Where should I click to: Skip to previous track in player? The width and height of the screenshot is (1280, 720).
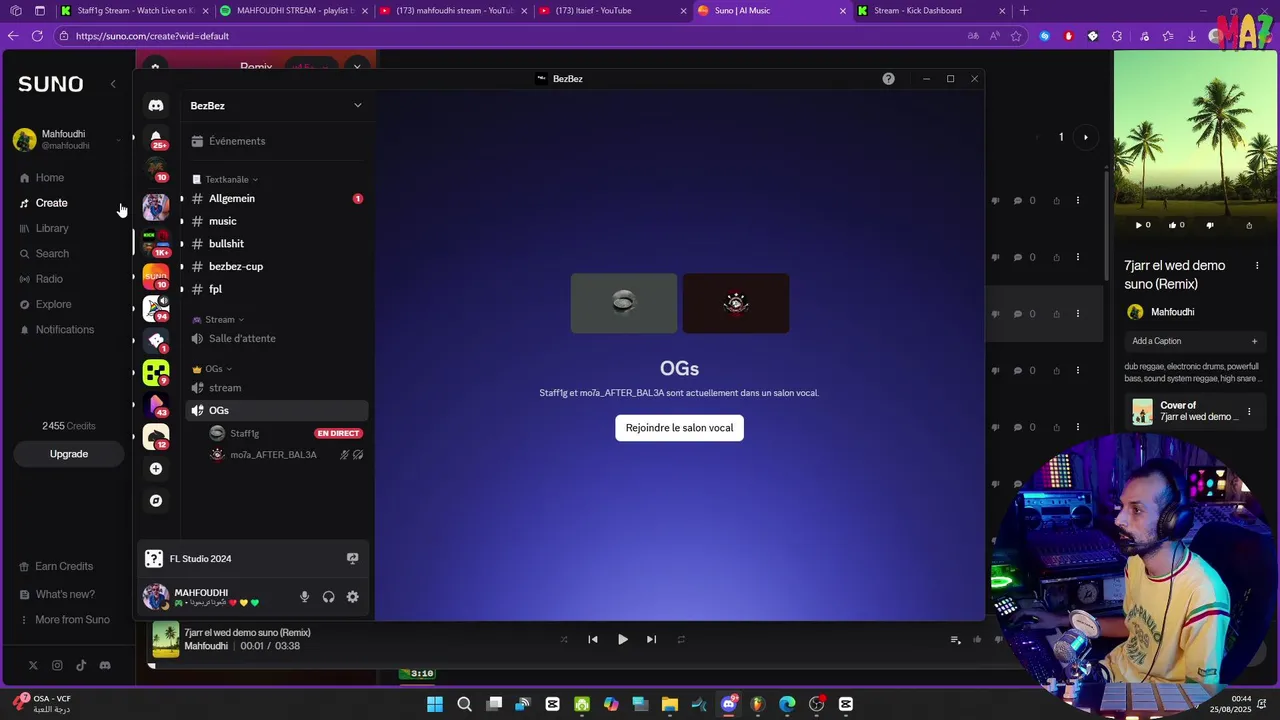[592, 639]
